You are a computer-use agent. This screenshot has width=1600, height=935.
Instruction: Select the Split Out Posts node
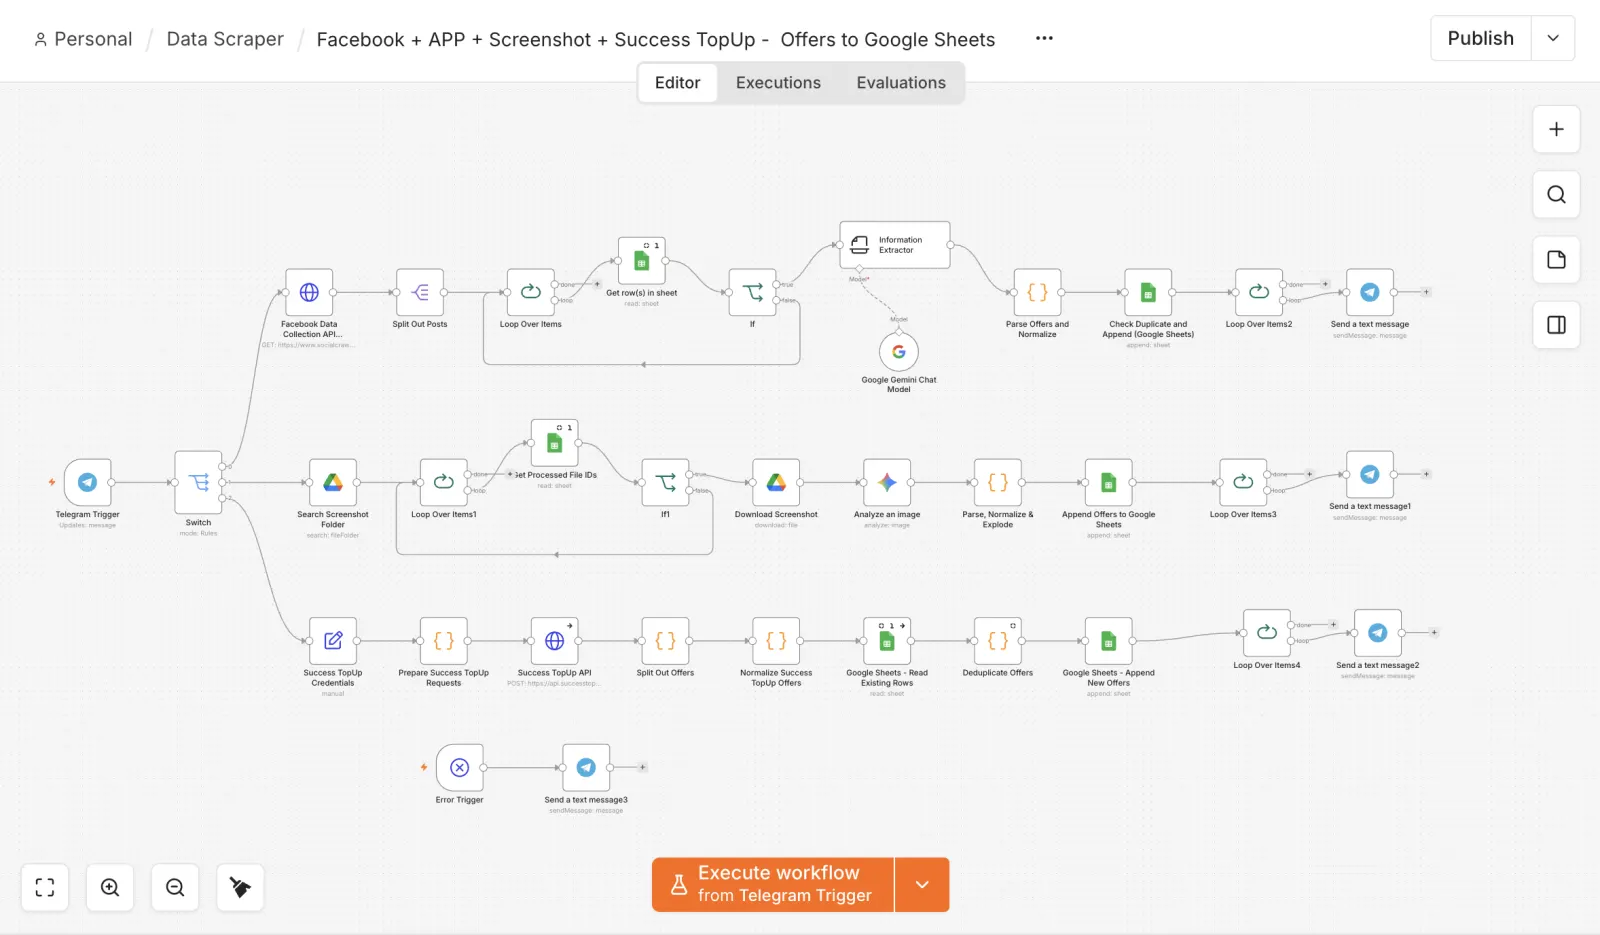[x=420, y=292]
